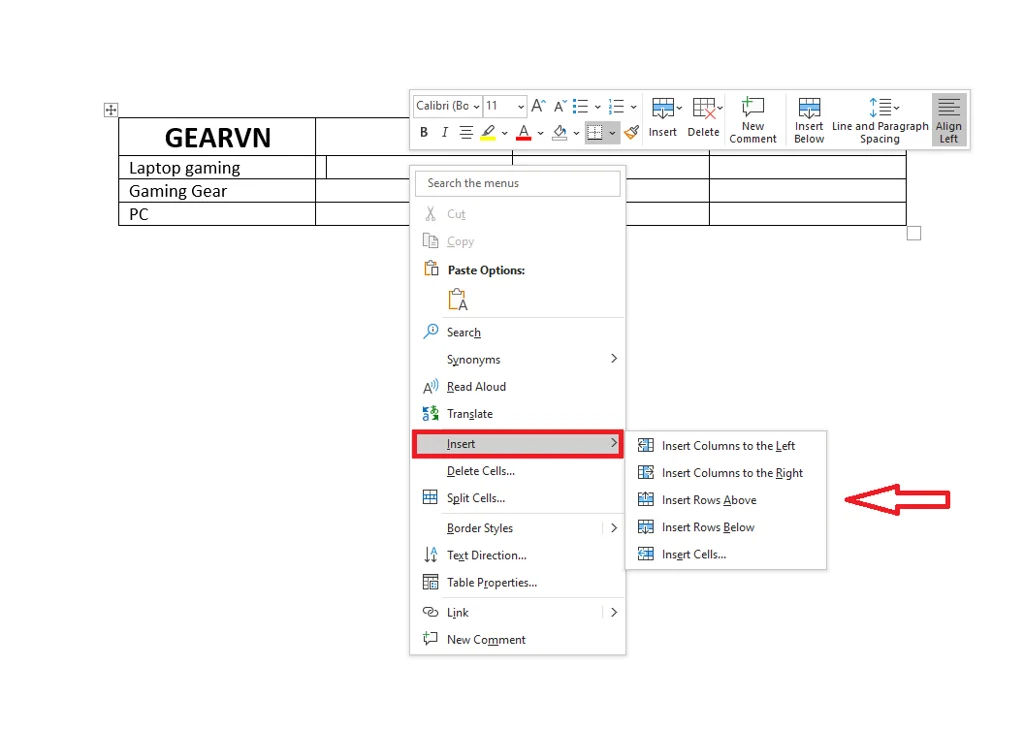1024x730 pixels.
Task: Click the center alignment icon
Action: point(466,133)
